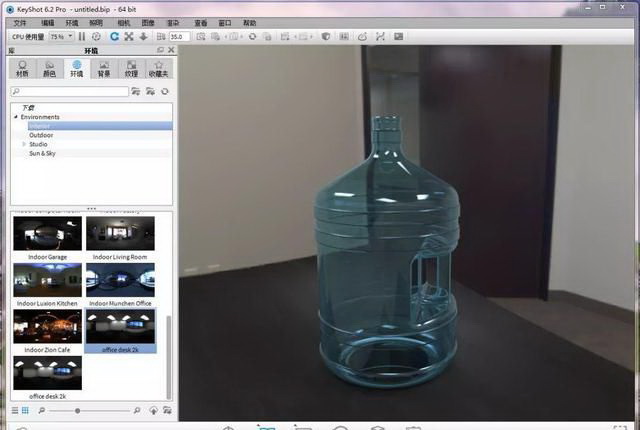Switch to the 纹理 library tab

131,69
